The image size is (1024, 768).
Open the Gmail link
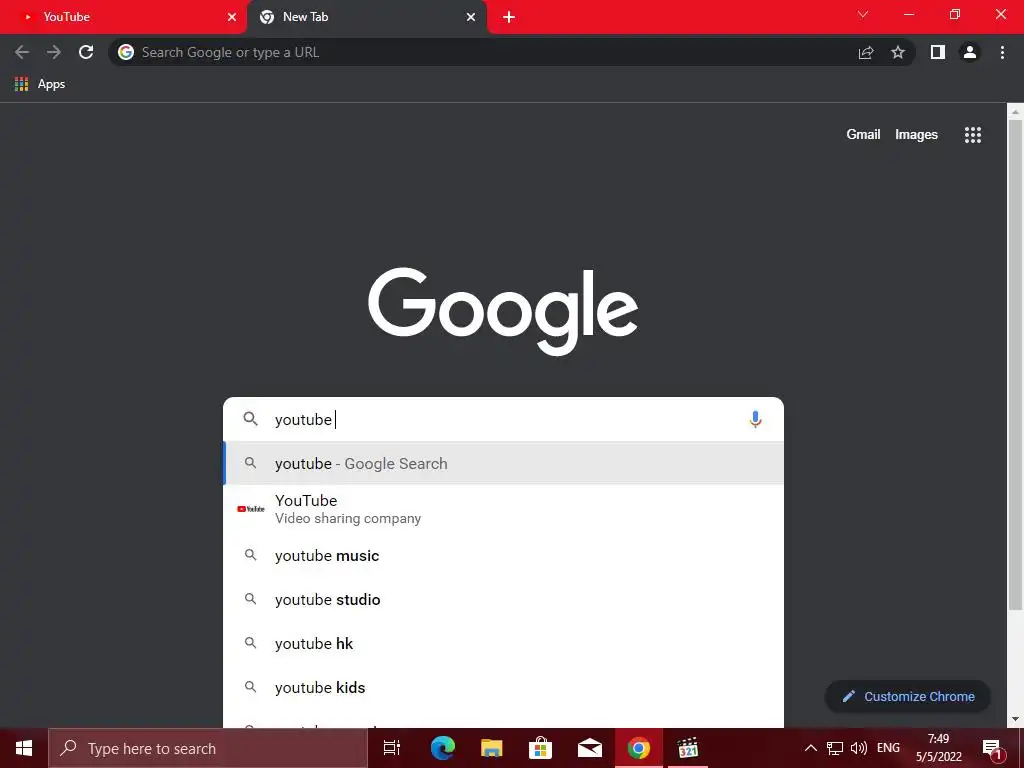coord(863,135)
